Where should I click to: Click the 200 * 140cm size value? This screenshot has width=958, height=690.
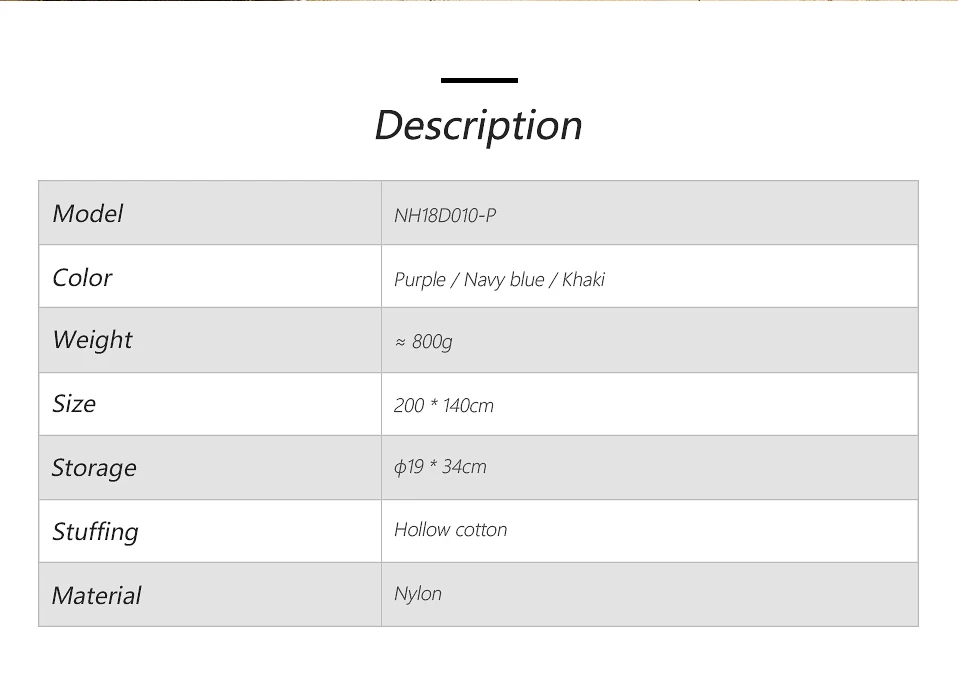click(444, 405)
